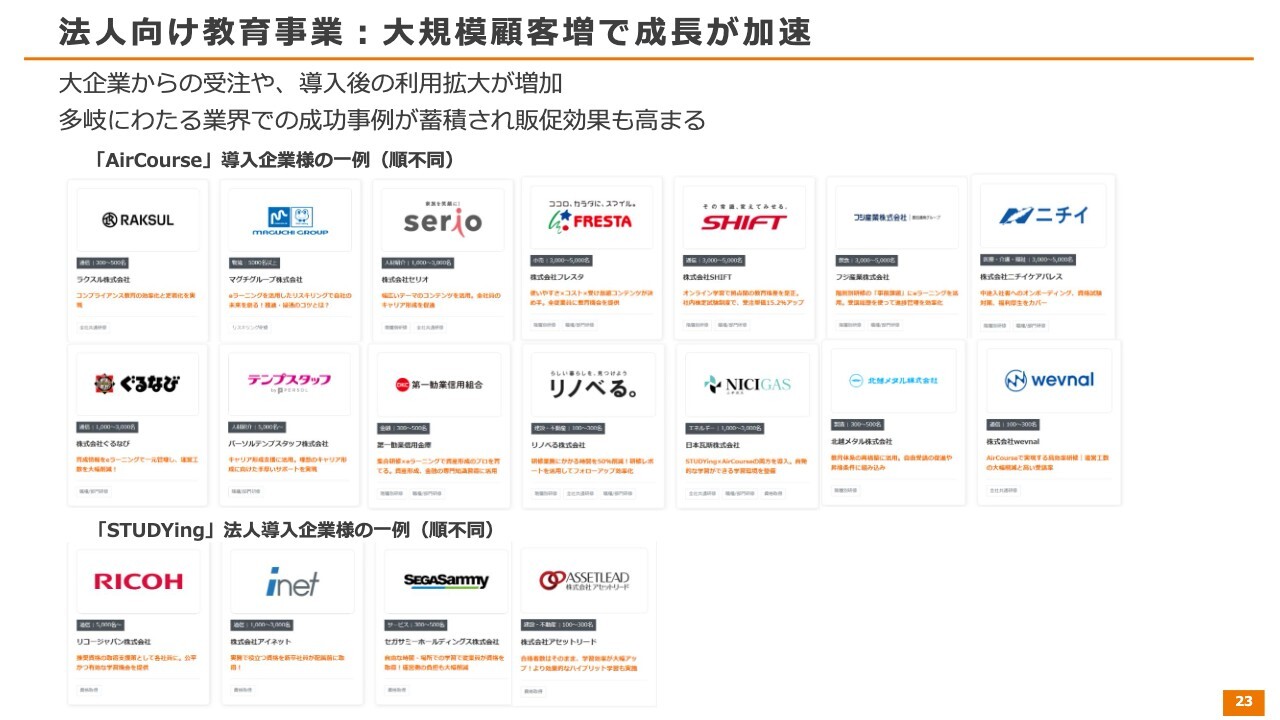Click the page number 23 badge

tap(1243, 702)
